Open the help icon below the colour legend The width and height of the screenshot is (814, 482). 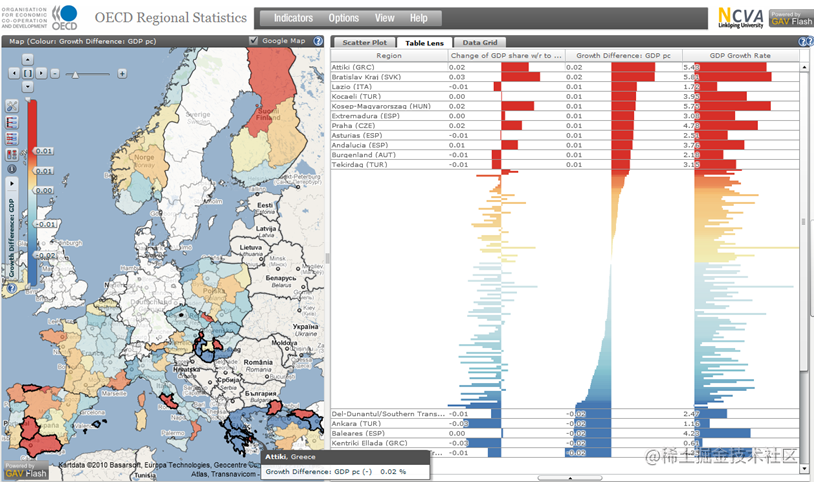pos(11,288)
